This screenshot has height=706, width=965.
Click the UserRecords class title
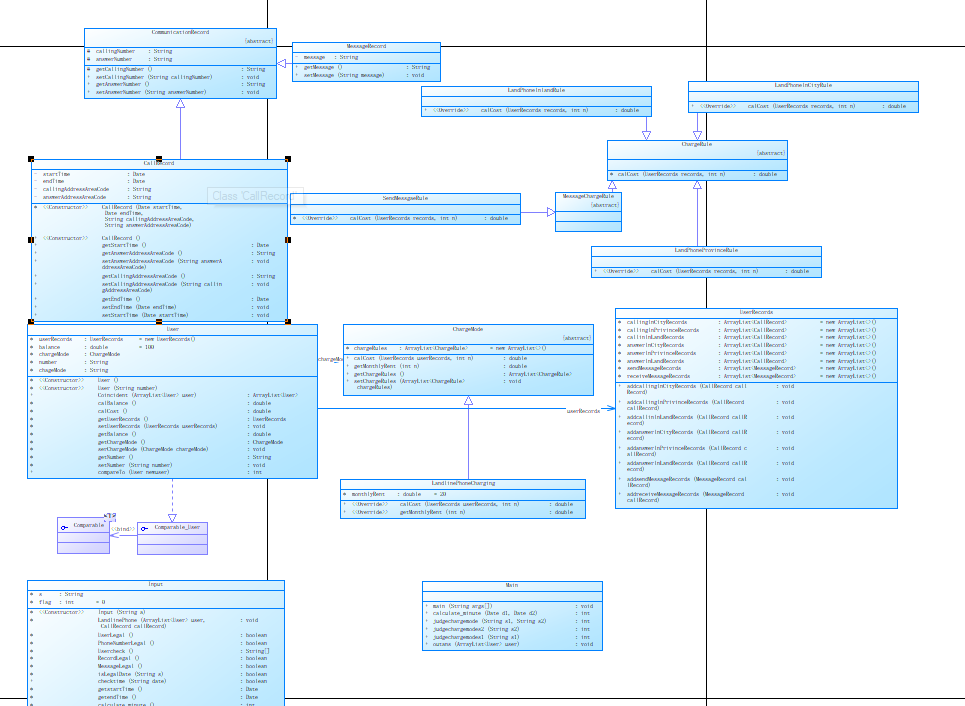coord(756,313)
